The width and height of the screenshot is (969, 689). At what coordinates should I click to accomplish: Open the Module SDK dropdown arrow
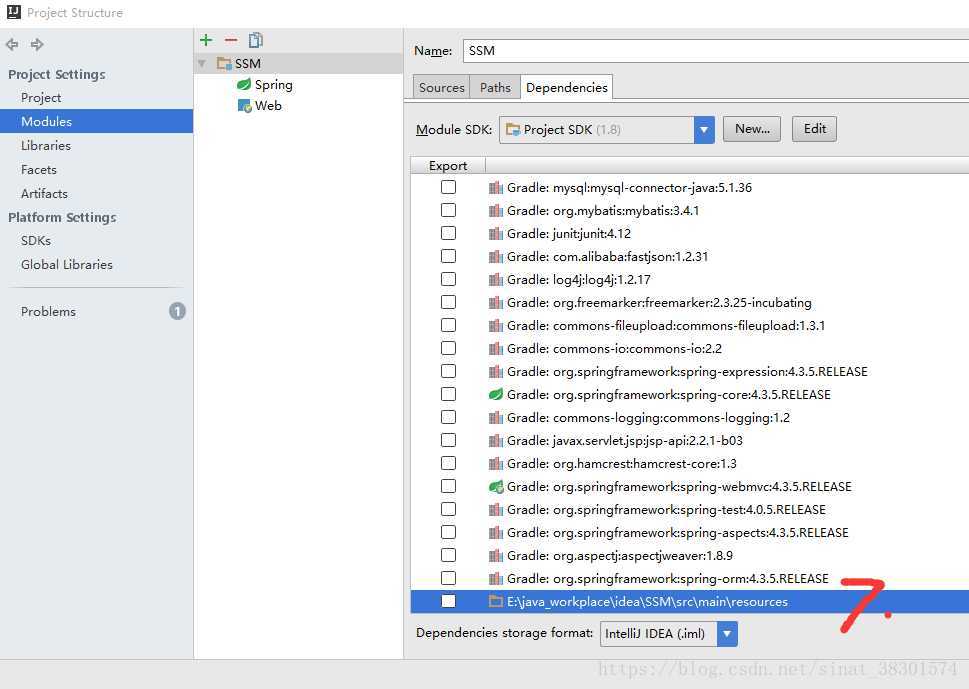click(704, 130)
